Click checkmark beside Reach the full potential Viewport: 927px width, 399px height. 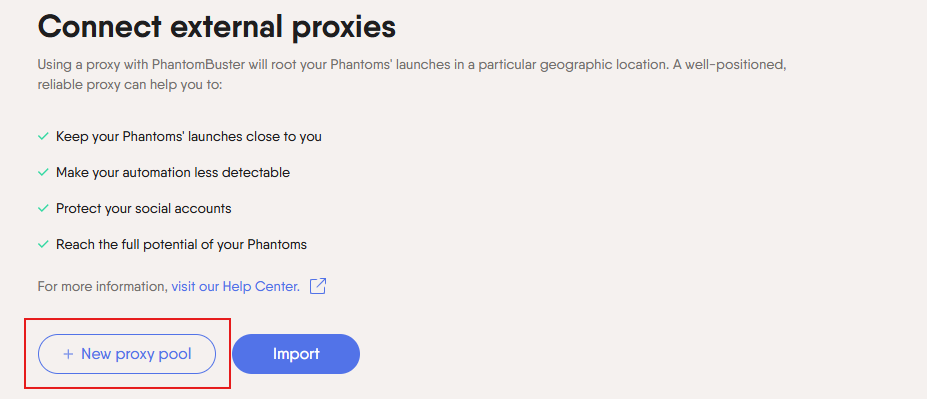coord(43,244)
